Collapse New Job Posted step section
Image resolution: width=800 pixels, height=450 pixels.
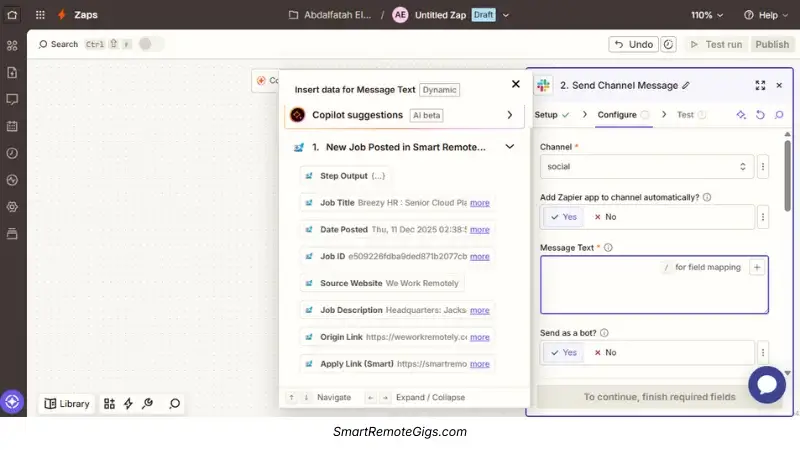click(x=510, y=147)
